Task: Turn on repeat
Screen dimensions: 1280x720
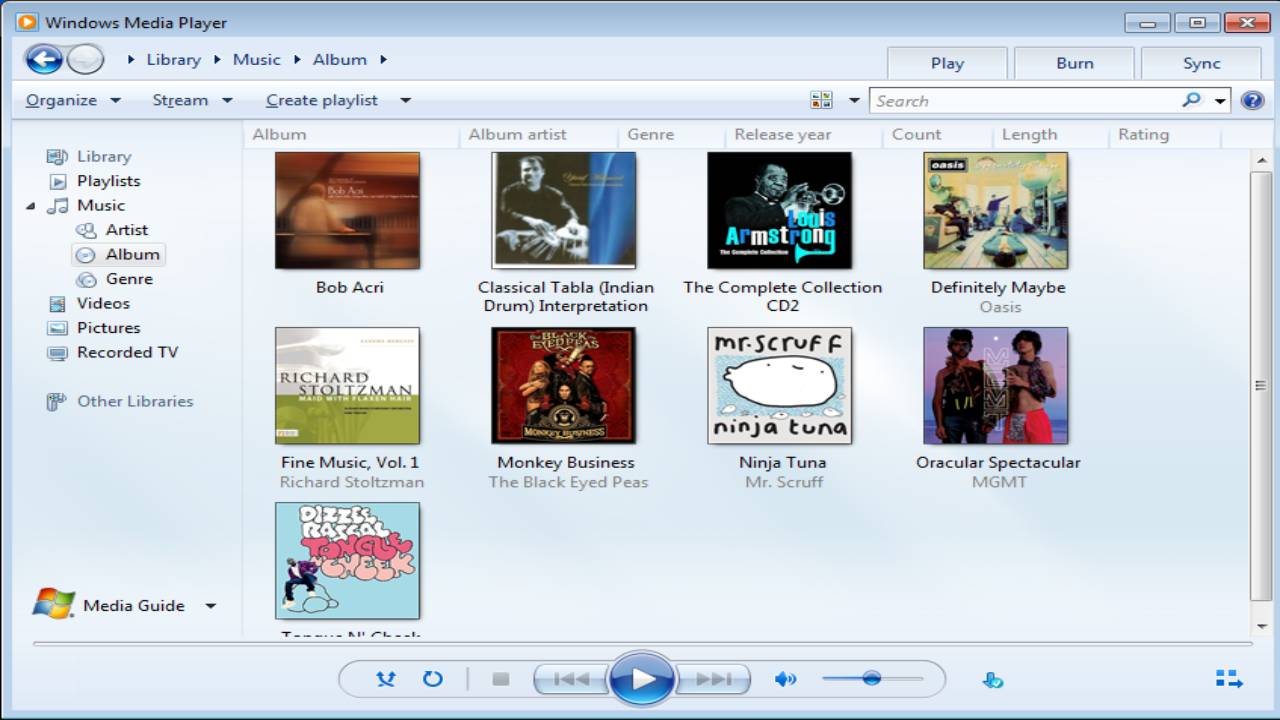Action: pyautogui.click(x=432, y=679)
